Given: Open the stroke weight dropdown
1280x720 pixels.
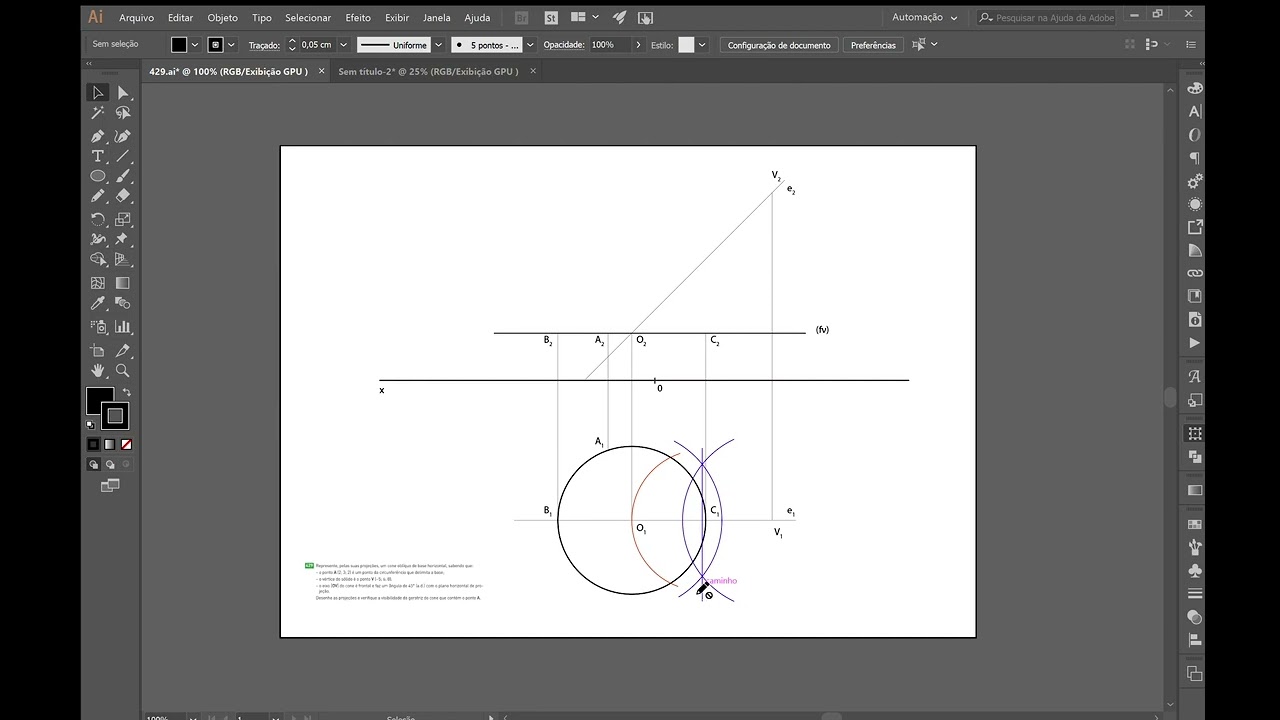Looking at the screenshot, I should (x=344, y=45).
